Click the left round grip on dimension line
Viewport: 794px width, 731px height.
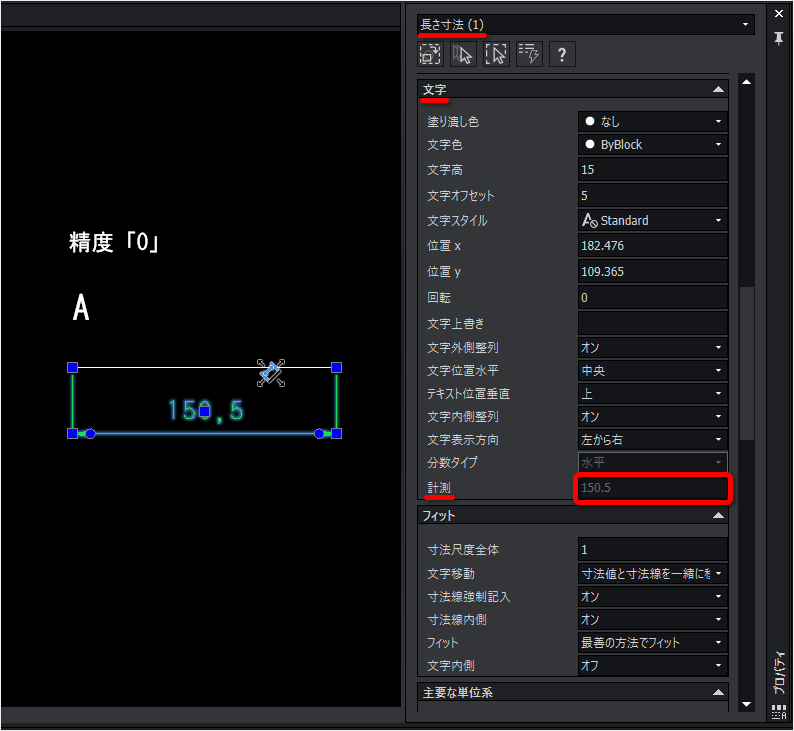(x=90, y=434)
